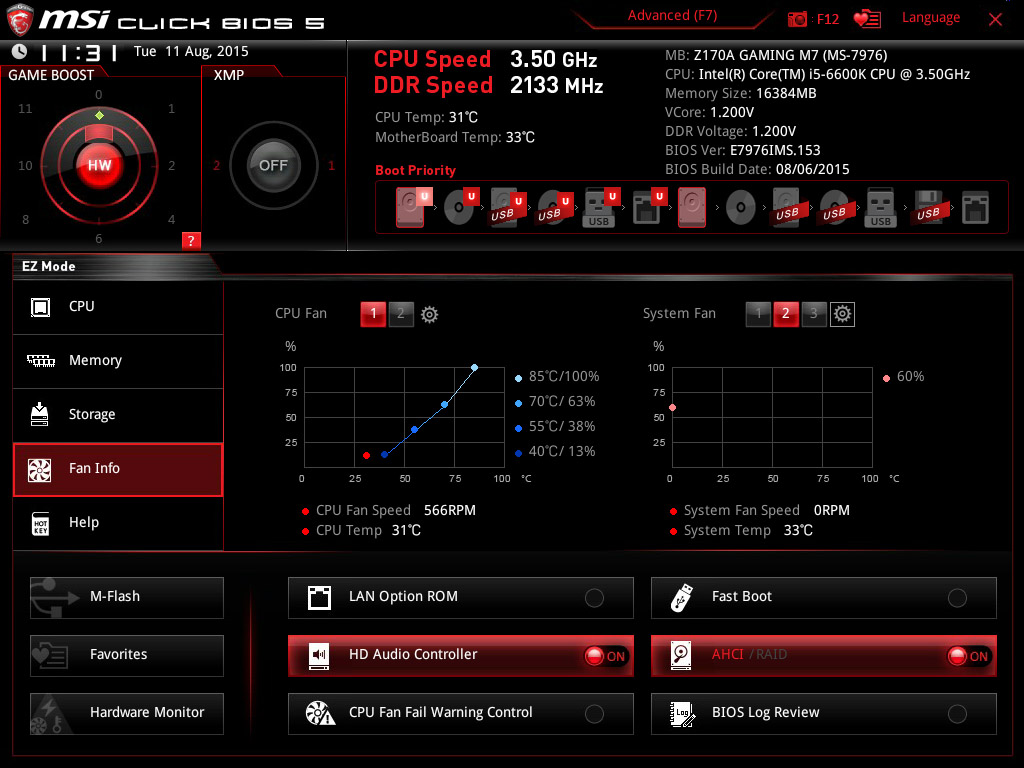Open CPU Fan gear settings
This screenshot has width=1024, height=768.
point(429,314)
